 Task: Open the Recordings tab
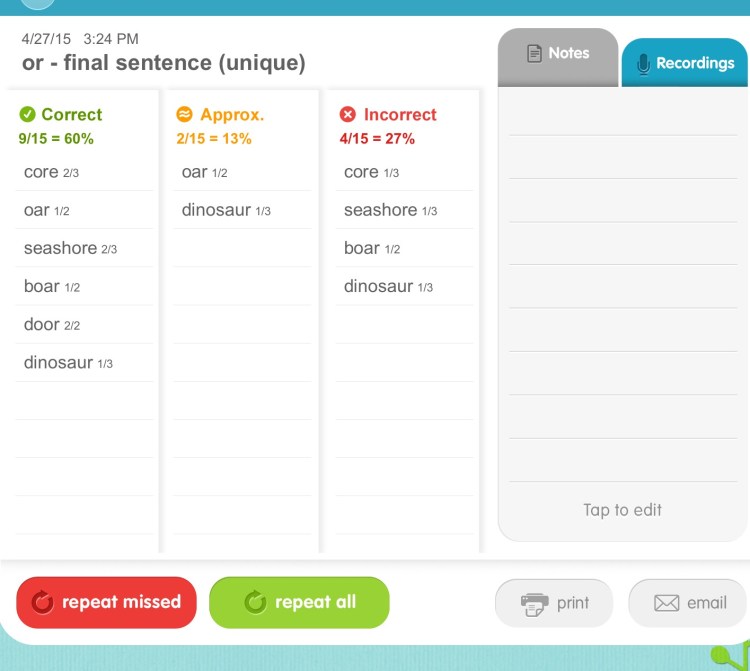pyautogui.click(x=685, y=63)
